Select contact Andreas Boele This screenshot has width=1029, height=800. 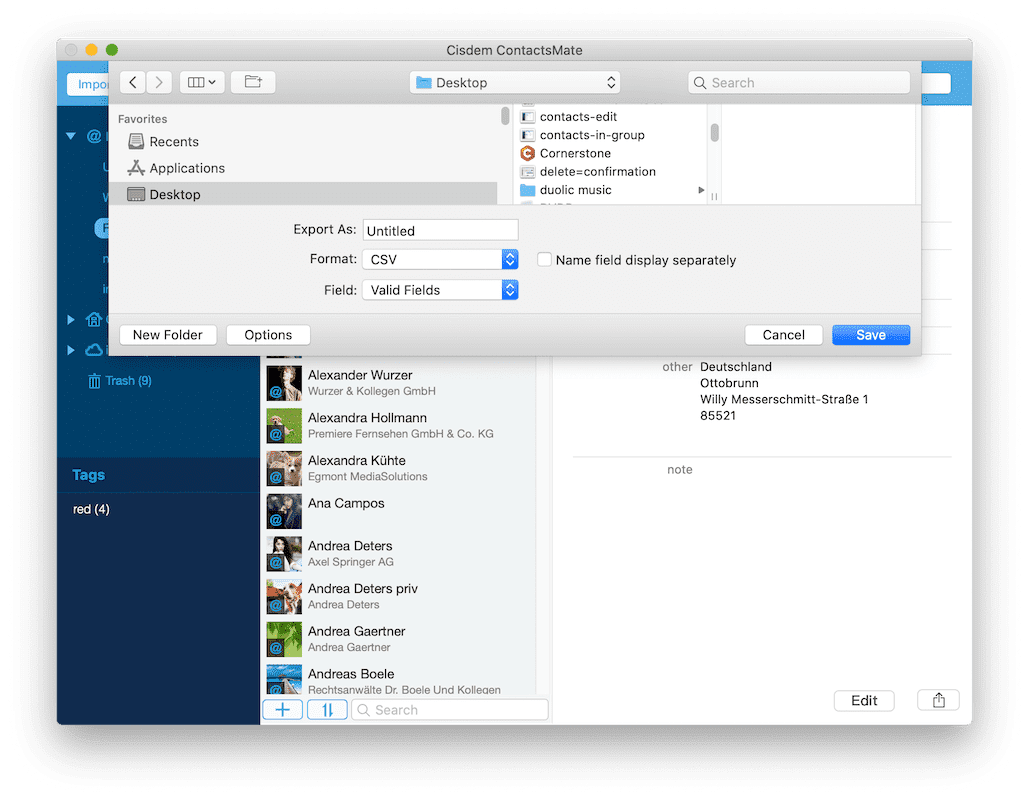[400, 679]
